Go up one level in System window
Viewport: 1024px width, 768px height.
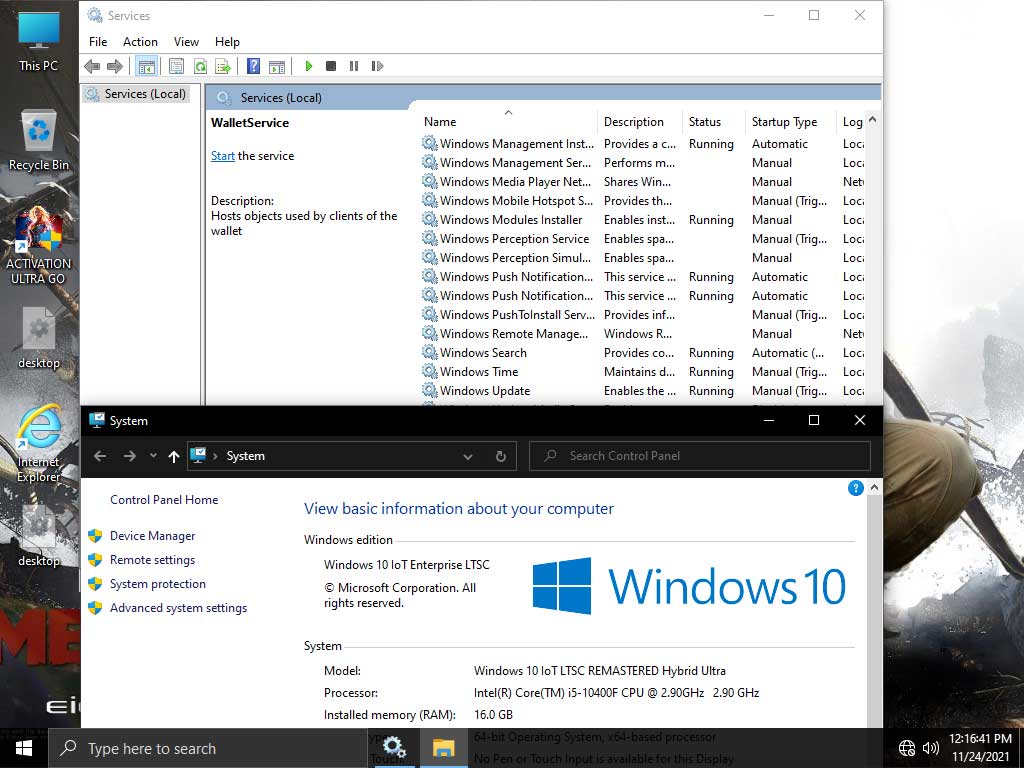pos(174,456)
